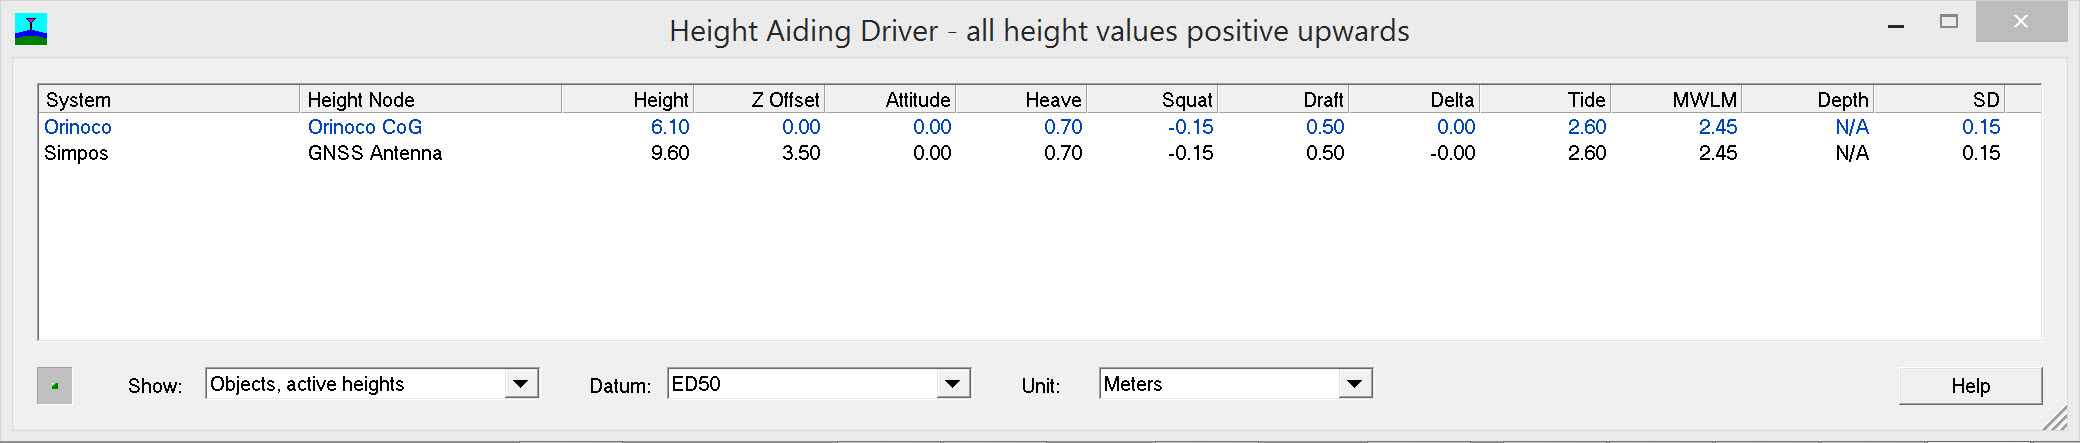Open the Show dropdown list
The image size is (2080, 443).
point(520,384)
